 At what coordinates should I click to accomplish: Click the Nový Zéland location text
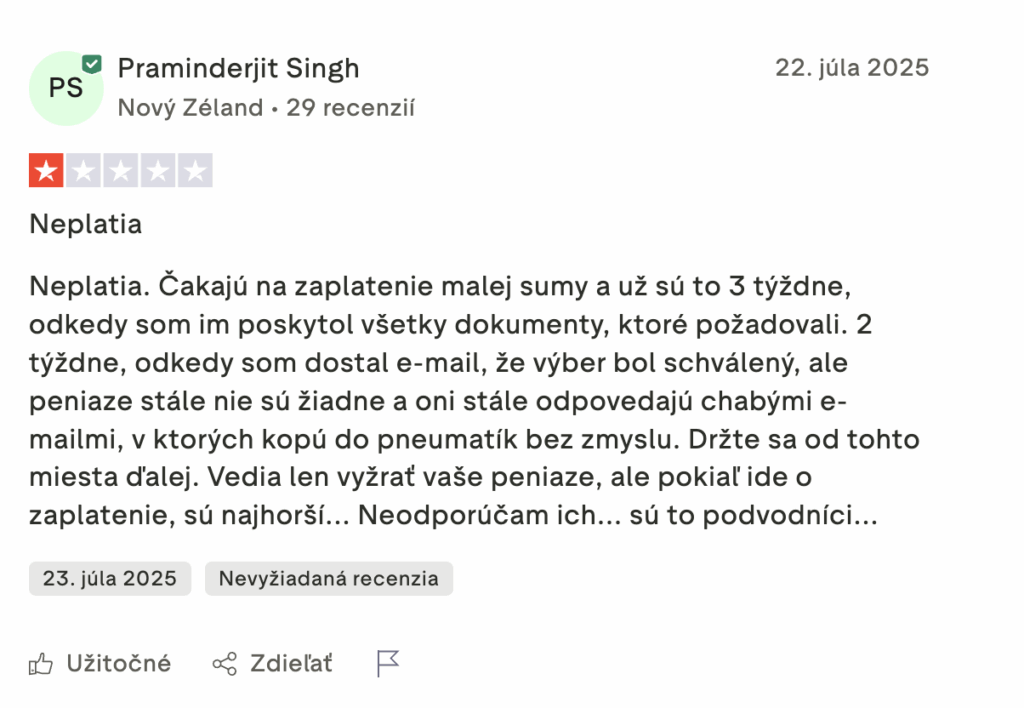point(190,108)
